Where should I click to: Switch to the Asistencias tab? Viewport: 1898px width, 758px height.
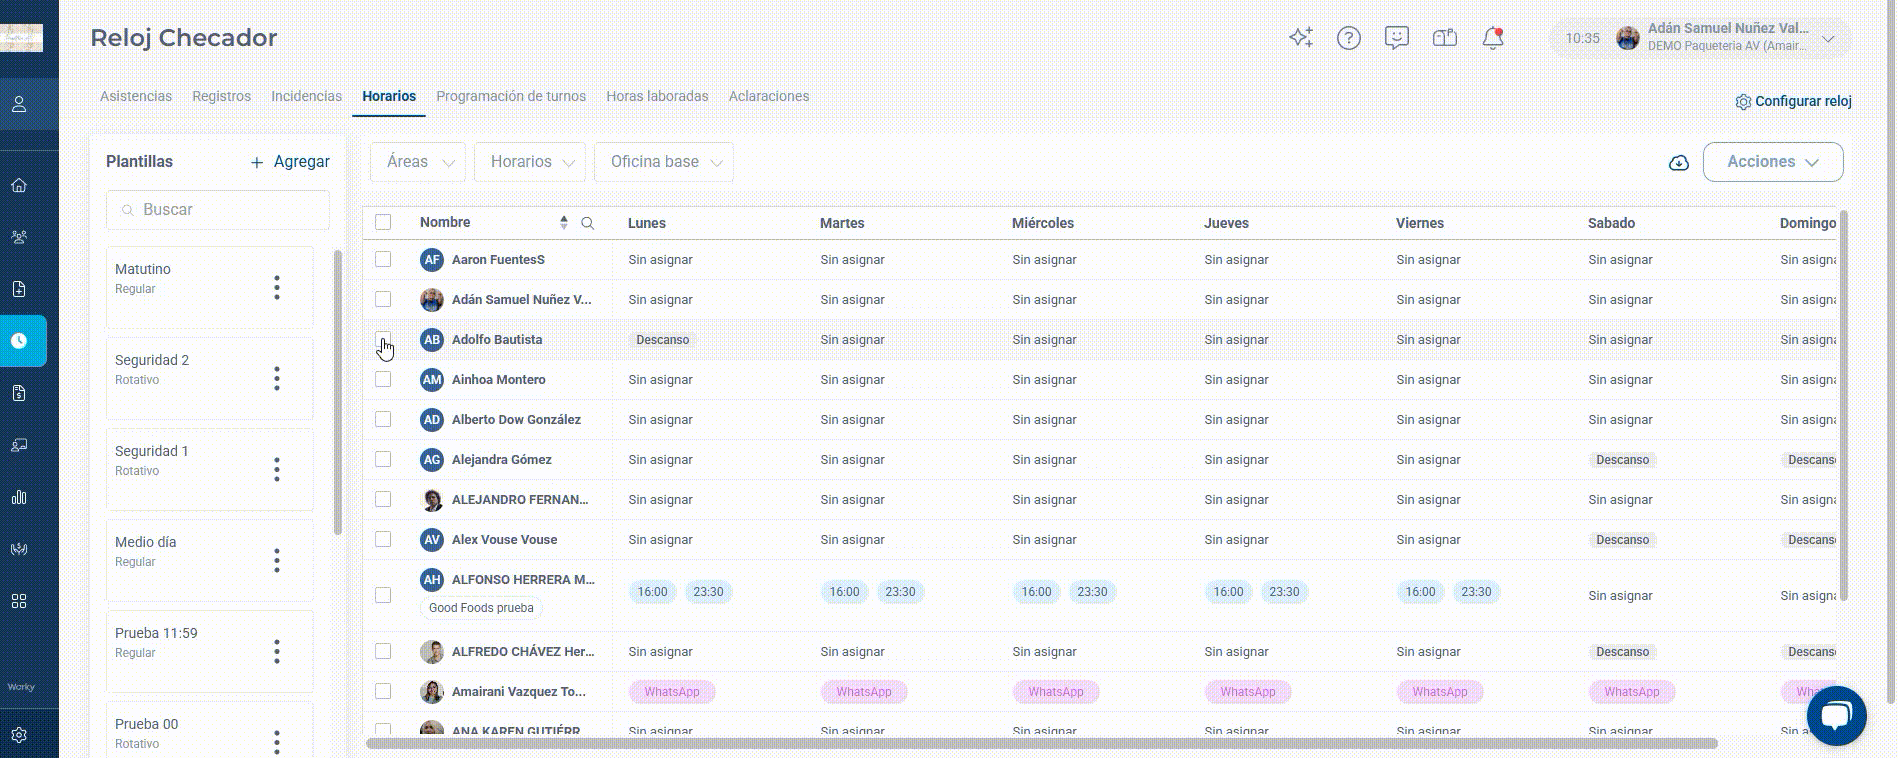tap(136, 96)
